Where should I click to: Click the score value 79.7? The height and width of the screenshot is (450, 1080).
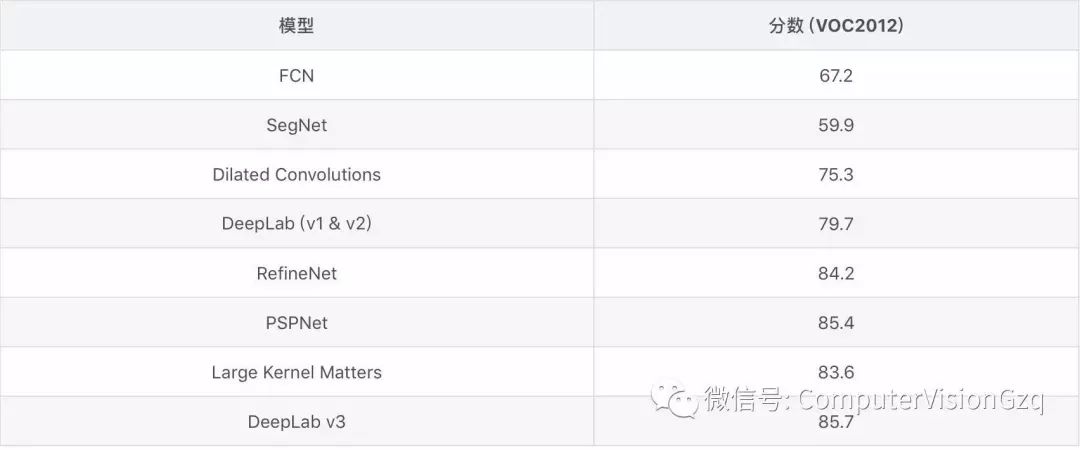pos(835,224)
